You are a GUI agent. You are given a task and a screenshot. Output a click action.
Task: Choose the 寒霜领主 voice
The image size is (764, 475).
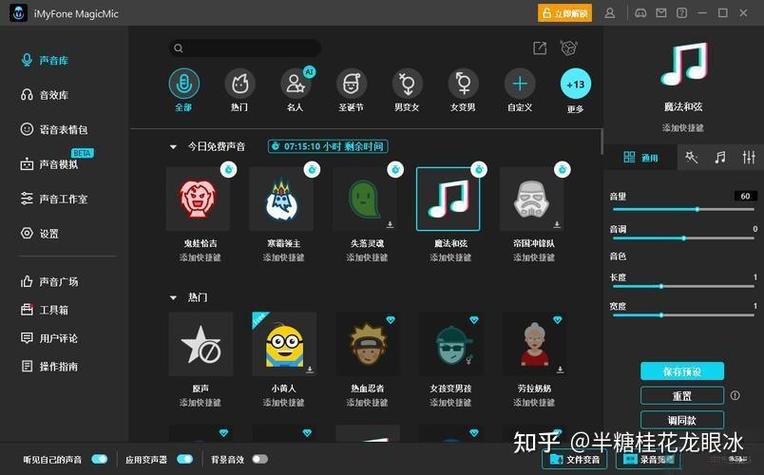[x=282, y=199]
